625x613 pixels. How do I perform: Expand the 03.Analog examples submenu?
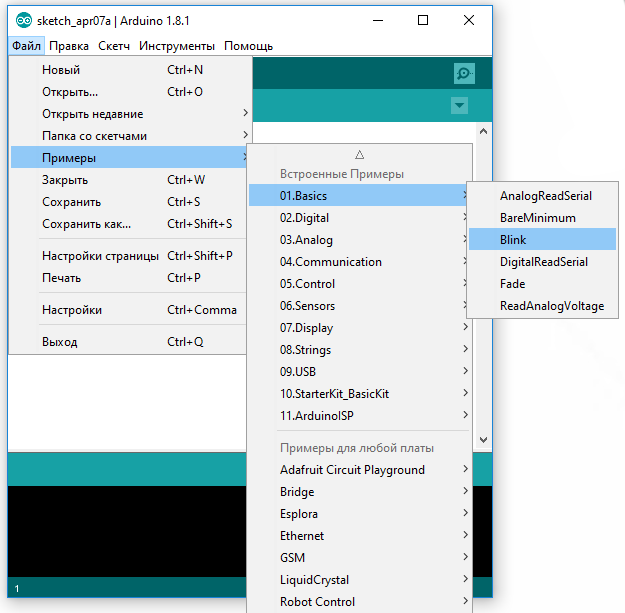359,240
